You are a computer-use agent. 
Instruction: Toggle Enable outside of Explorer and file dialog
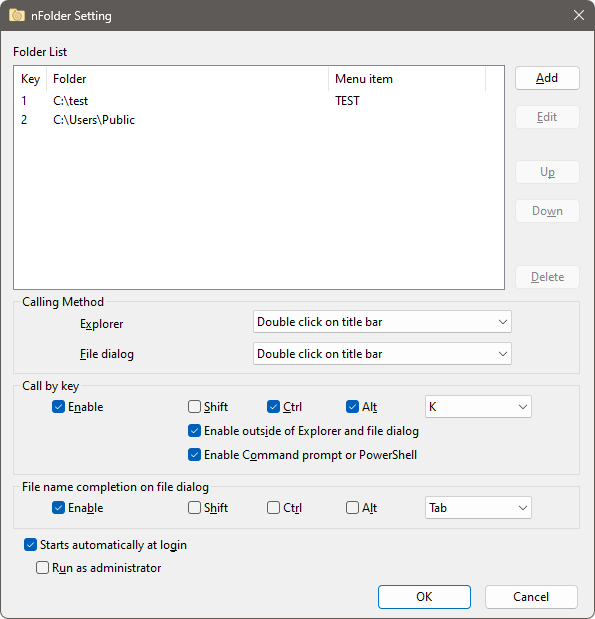[194, 431]
